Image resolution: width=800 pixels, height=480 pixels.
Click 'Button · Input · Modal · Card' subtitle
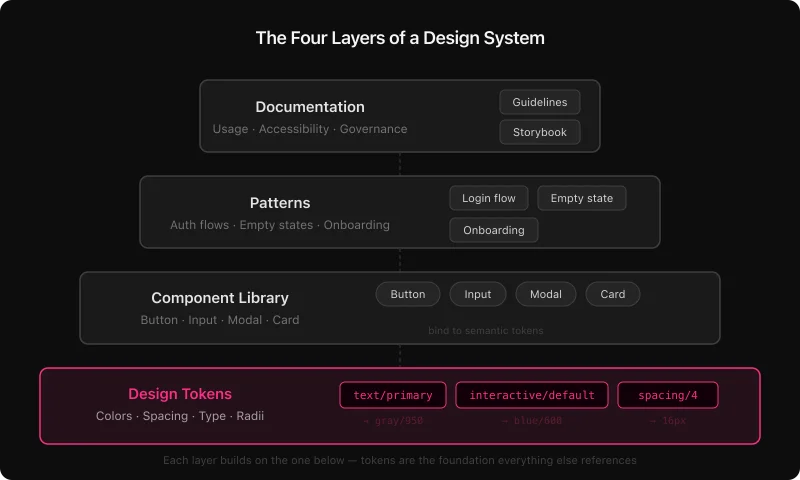tap(220, 320)
